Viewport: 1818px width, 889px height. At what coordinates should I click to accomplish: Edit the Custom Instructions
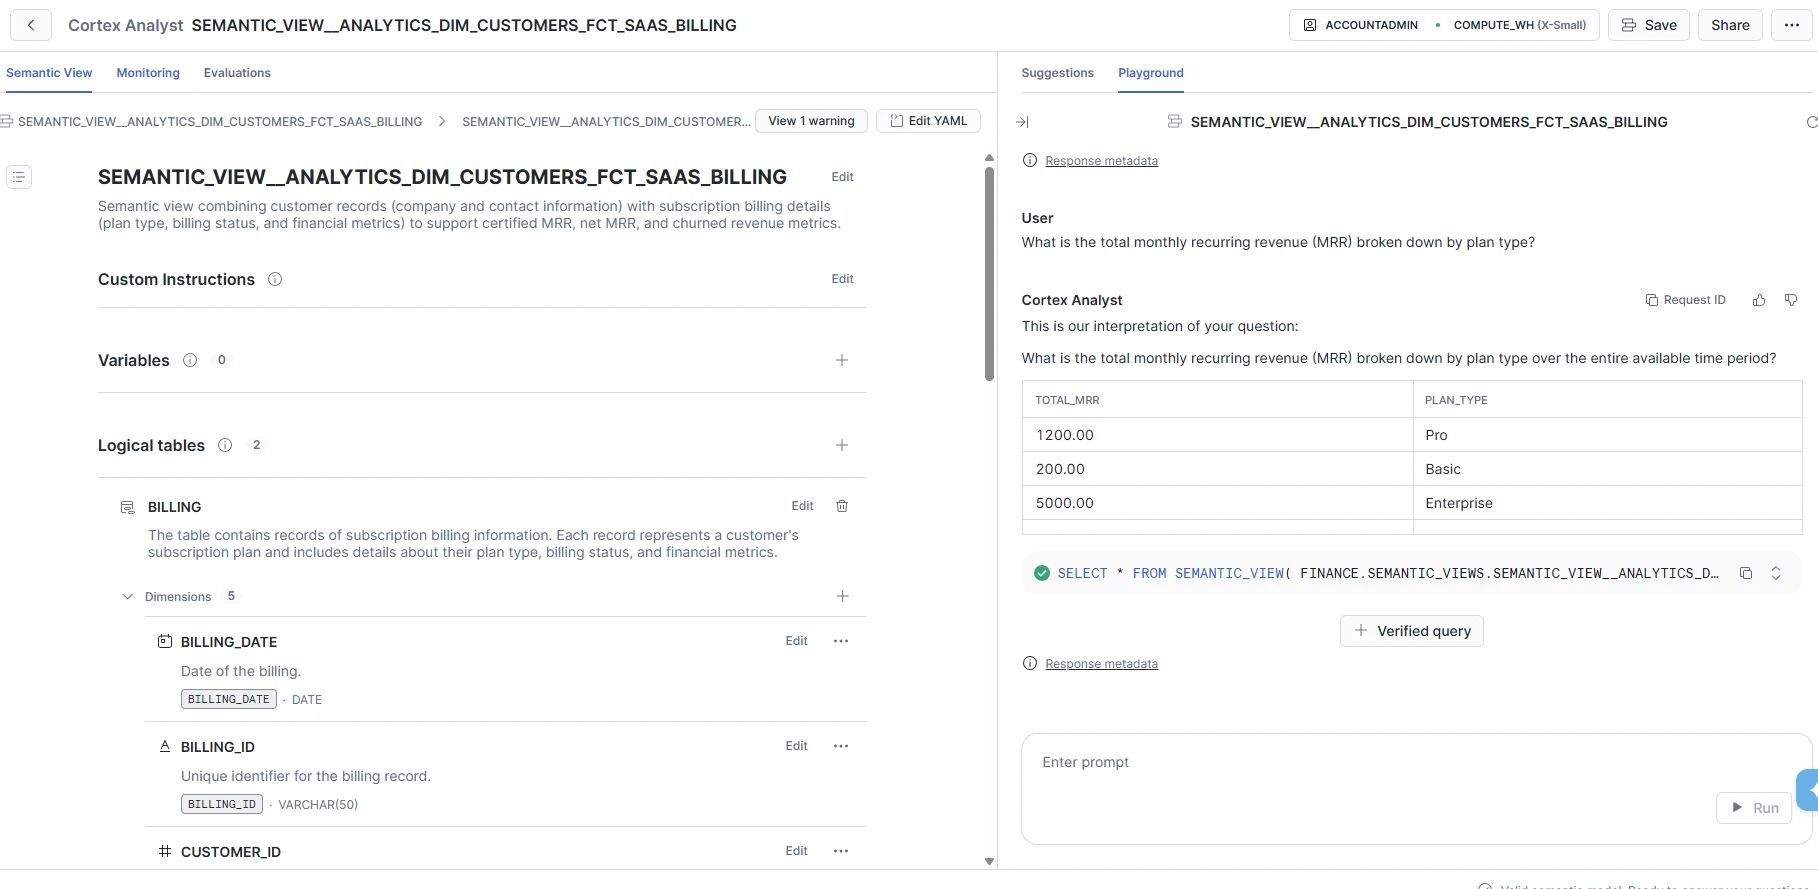coord(842,279)
